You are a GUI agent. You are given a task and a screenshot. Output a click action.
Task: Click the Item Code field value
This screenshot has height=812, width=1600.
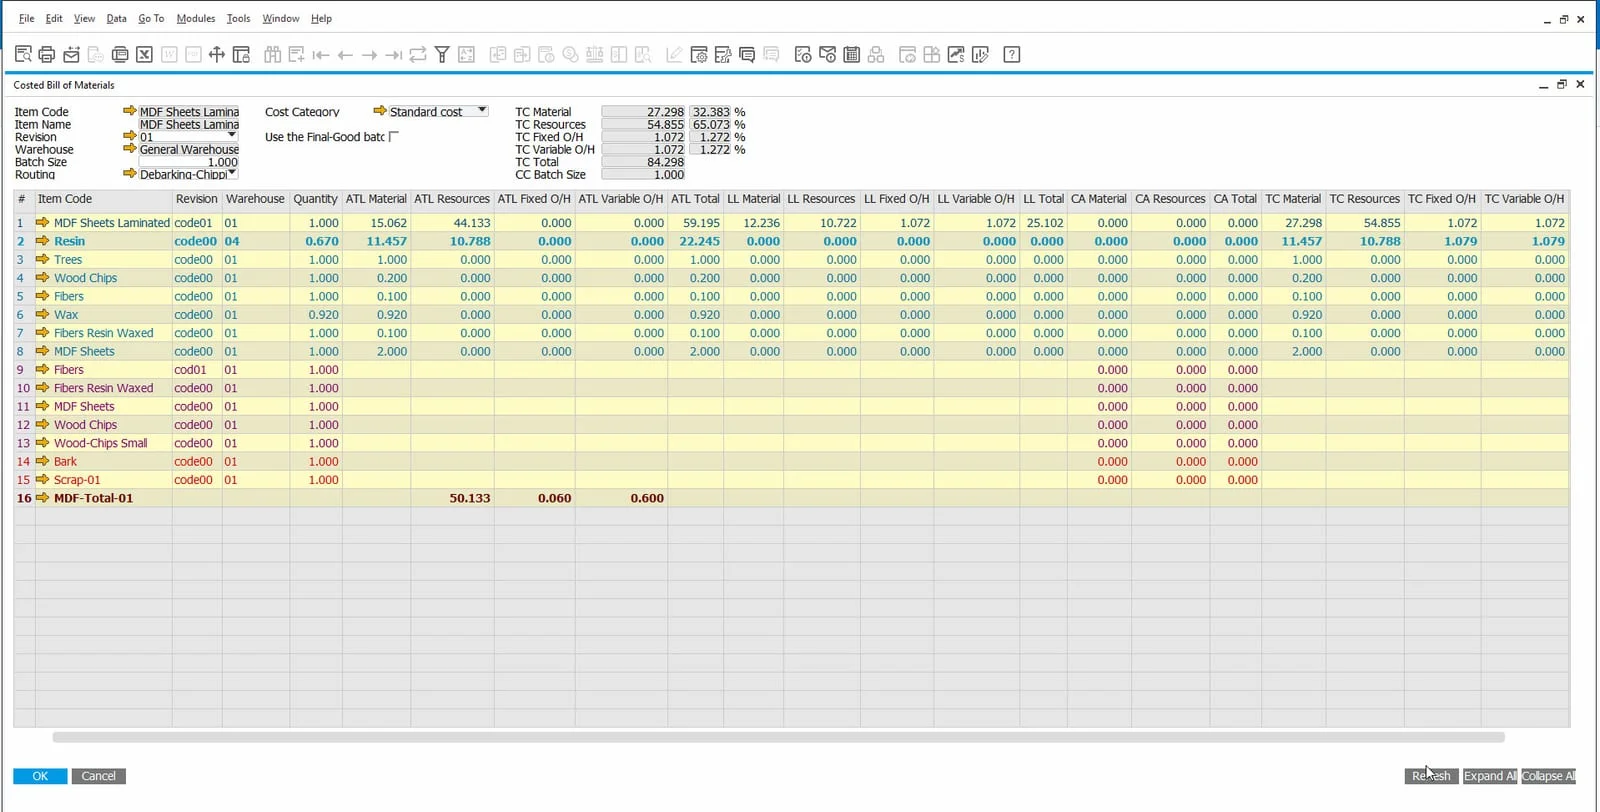(x=189, y=112)
